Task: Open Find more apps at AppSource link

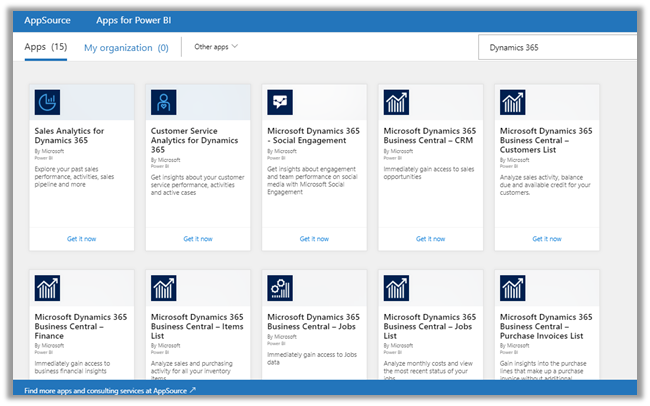Action: tap(109, 389)
